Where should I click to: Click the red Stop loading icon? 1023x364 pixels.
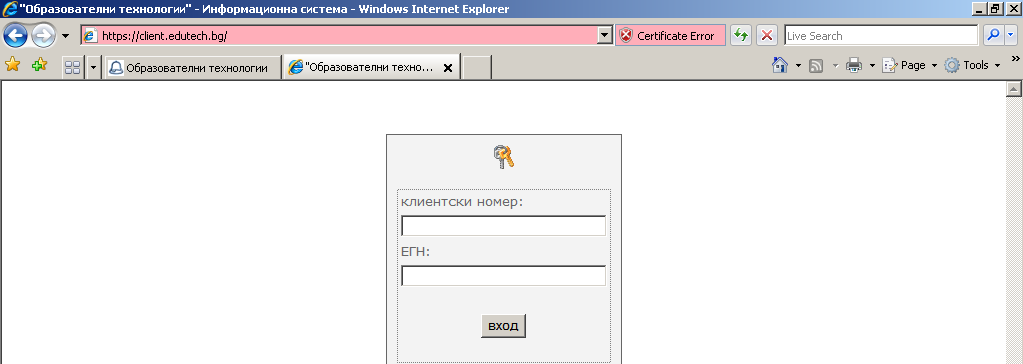[x=767, y=36]
